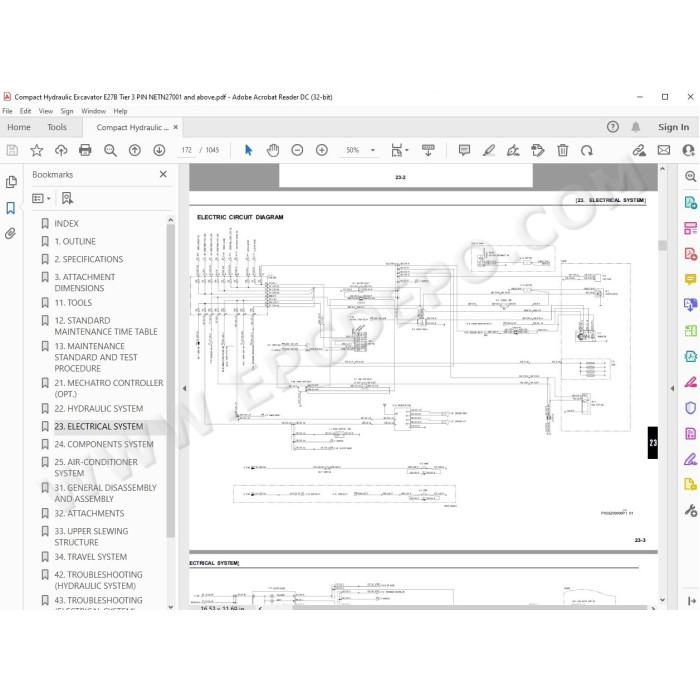Share link to file icon
Image resolution: width=700 pixels, height=700 pixels.
point(639,150)
